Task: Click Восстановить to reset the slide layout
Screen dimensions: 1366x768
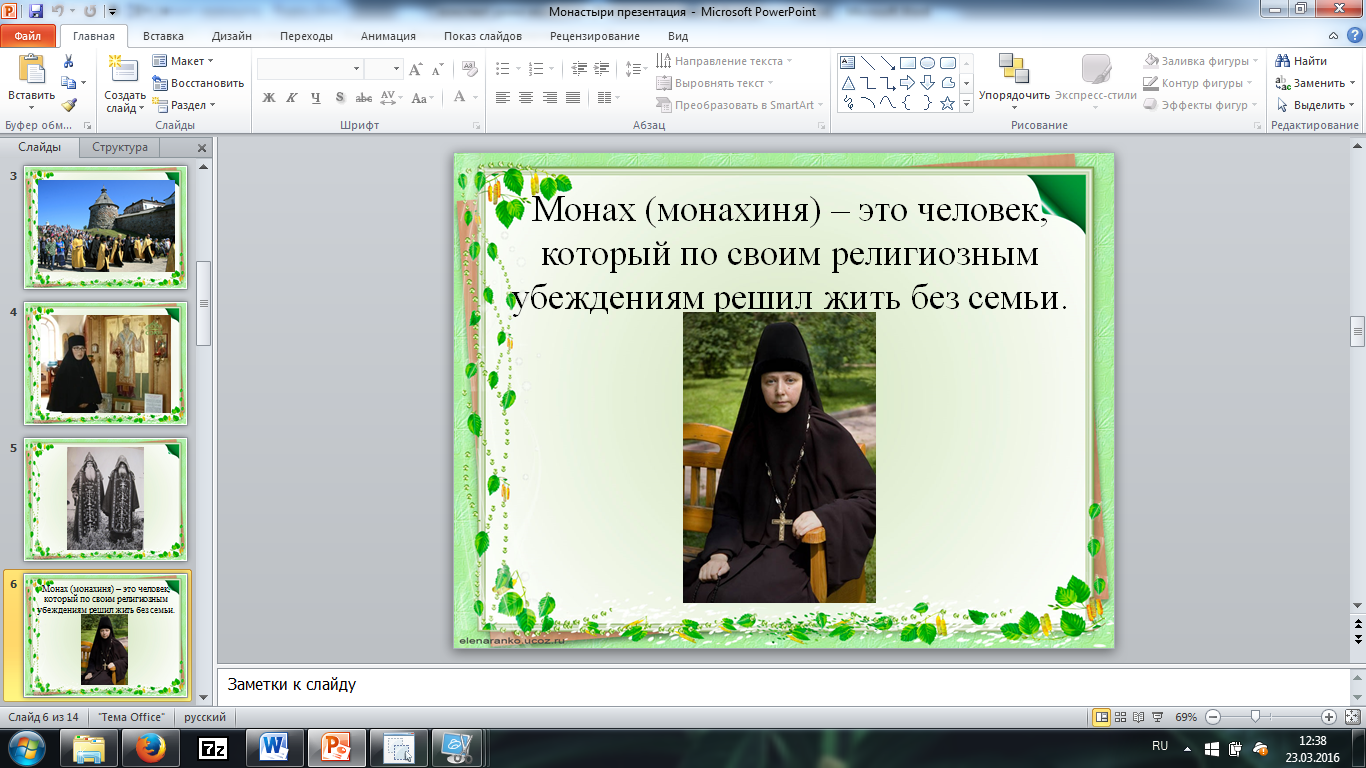Action: 198,83
